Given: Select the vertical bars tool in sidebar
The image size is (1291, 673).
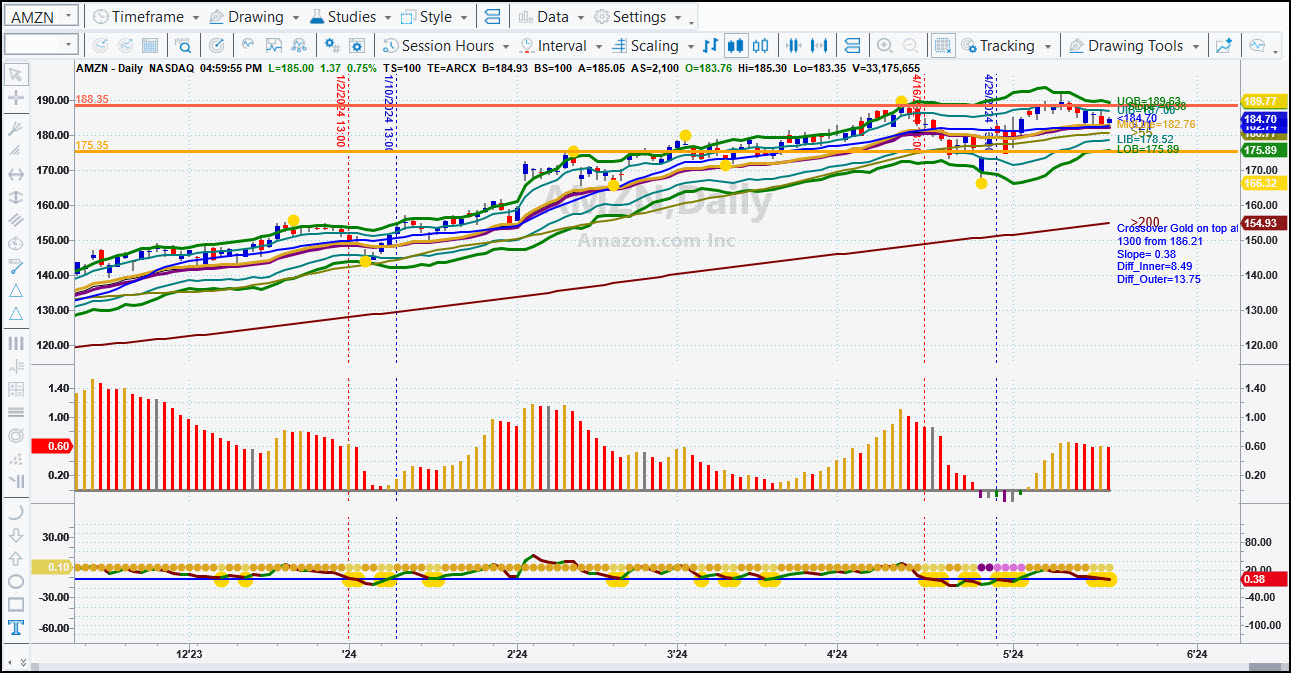Looking at the screenshot, I should 16,343.
